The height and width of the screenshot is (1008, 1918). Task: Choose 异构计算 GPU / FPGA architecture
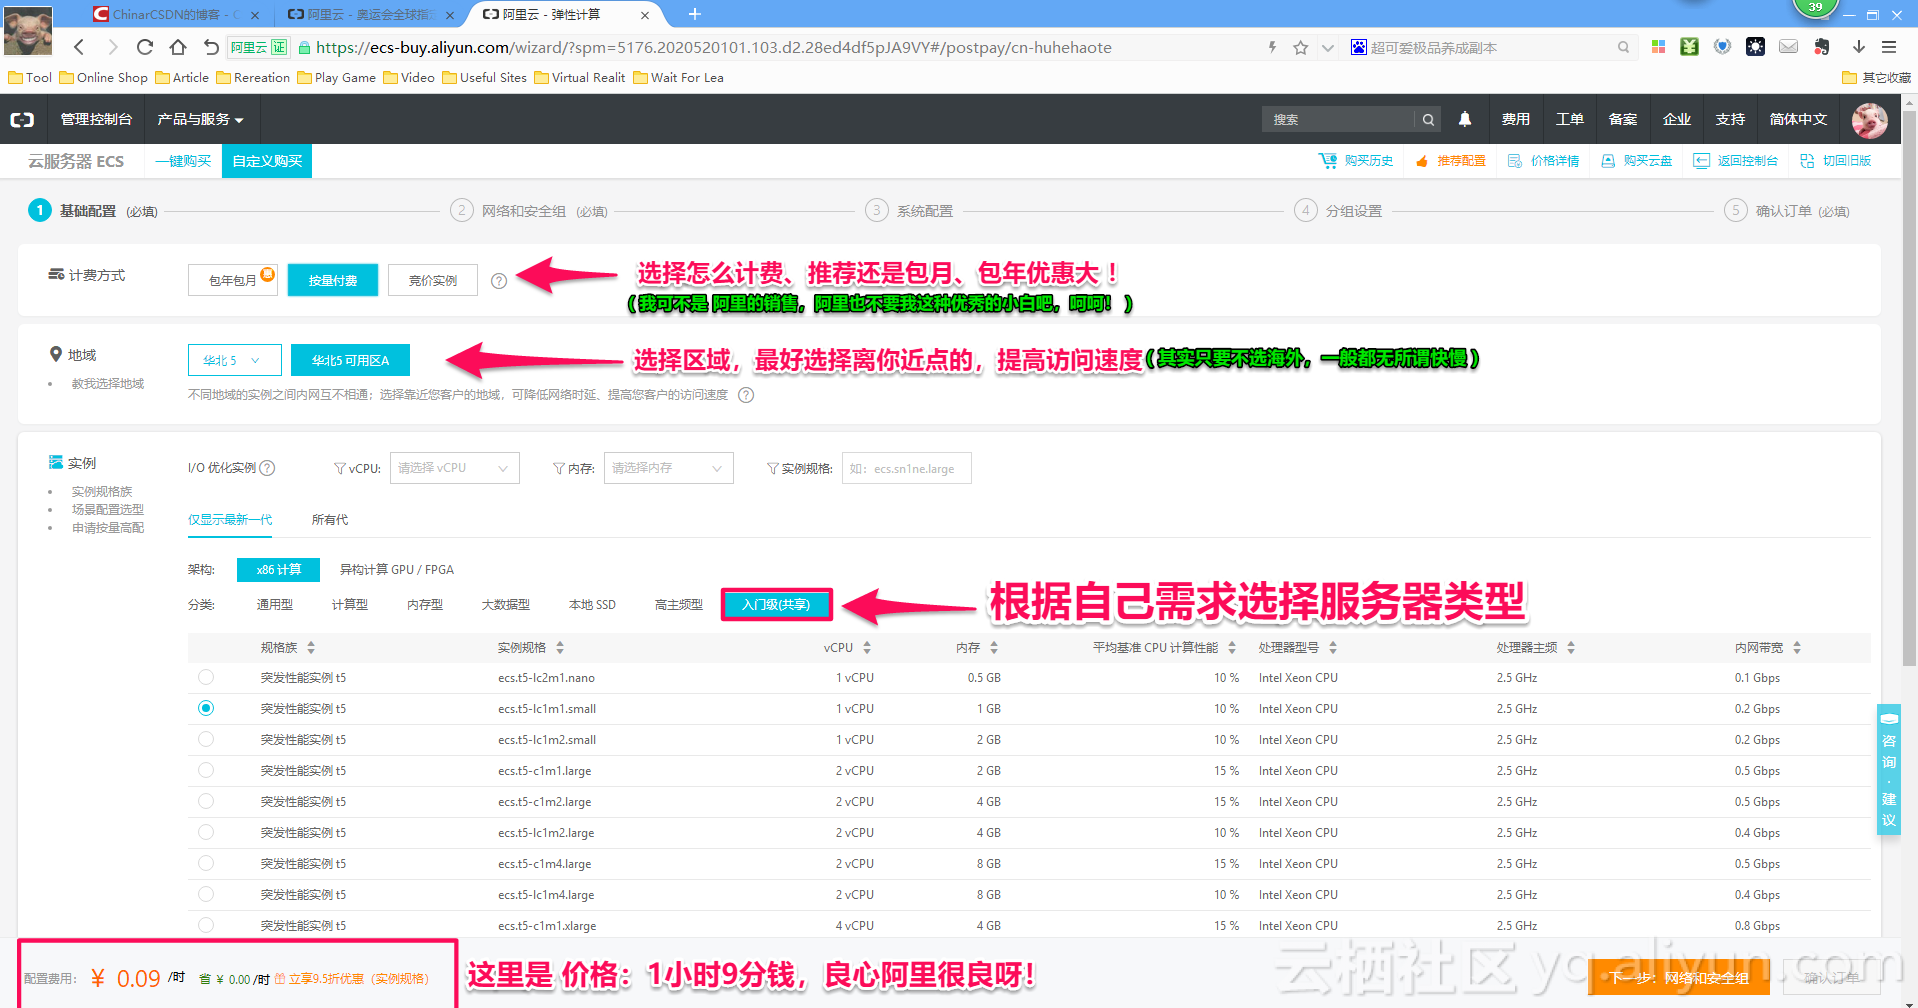tap(397, 569)
